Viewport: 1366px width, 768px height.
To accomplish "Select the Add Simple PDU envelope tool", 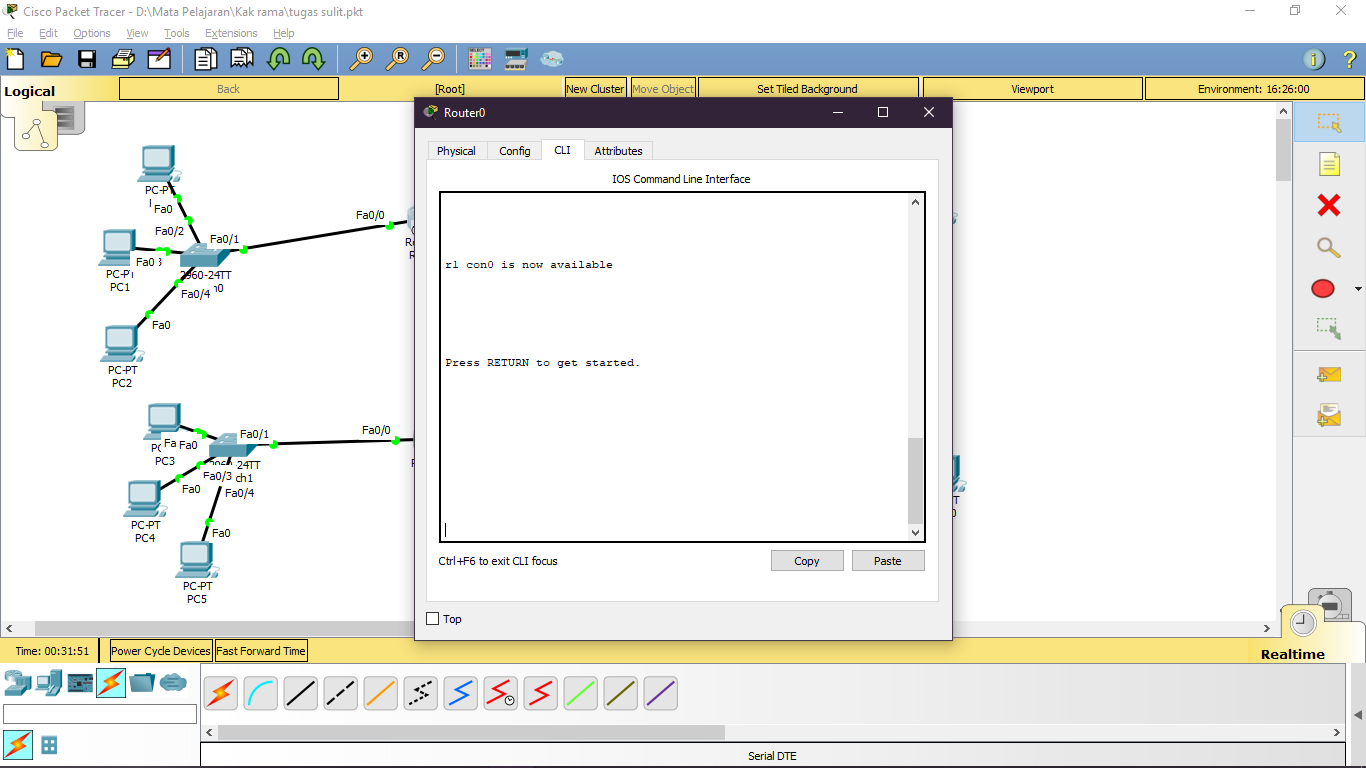I will coord(1328,374).
